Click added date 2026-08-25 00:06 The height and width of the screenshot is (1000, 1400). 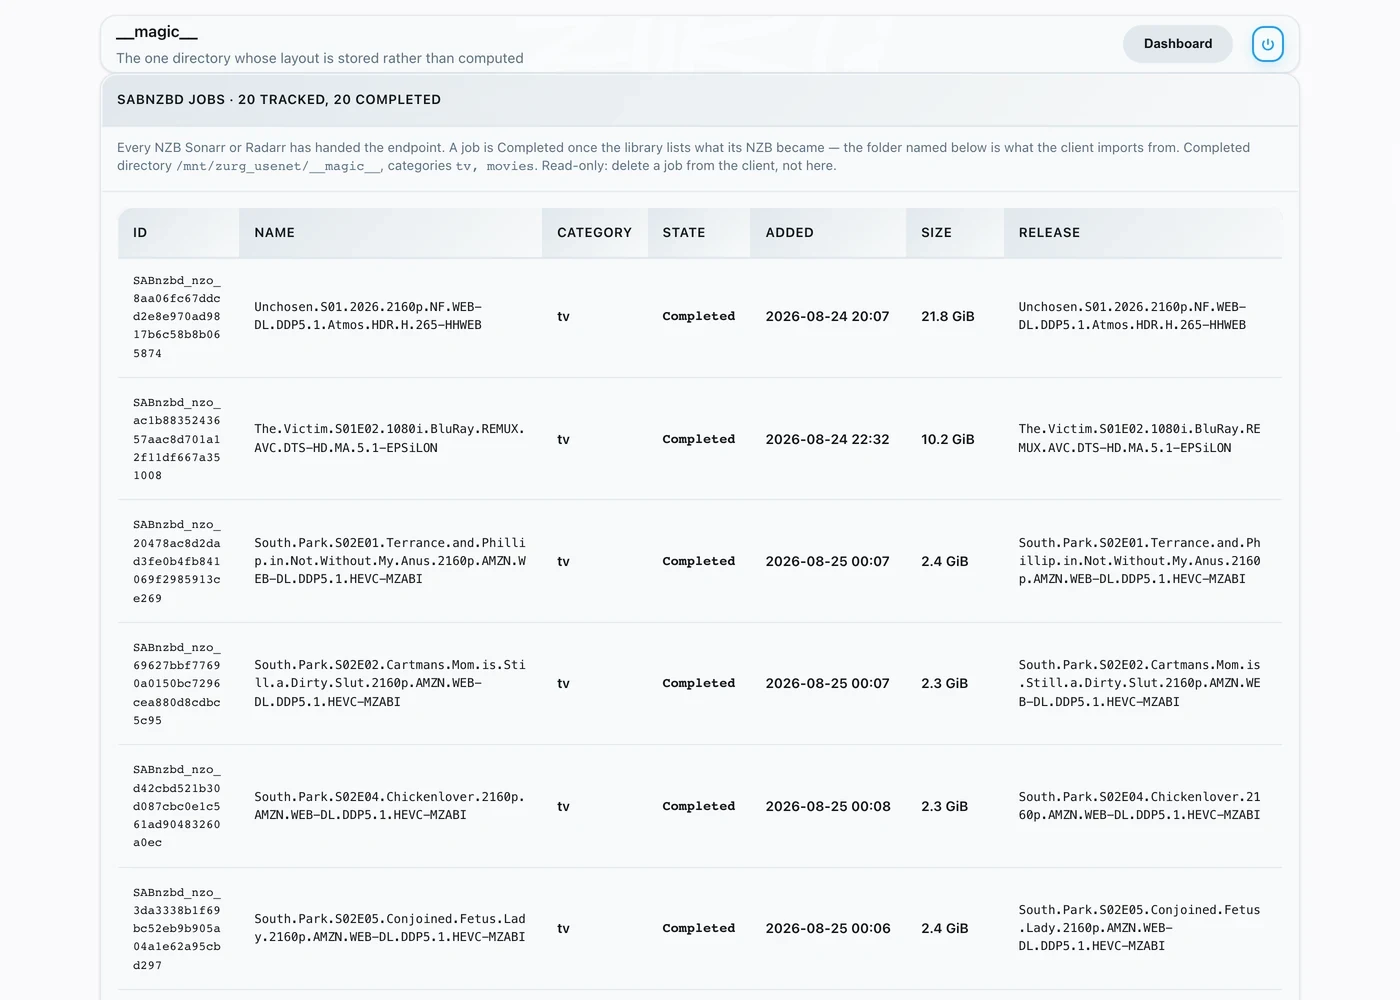click(828, 928)
